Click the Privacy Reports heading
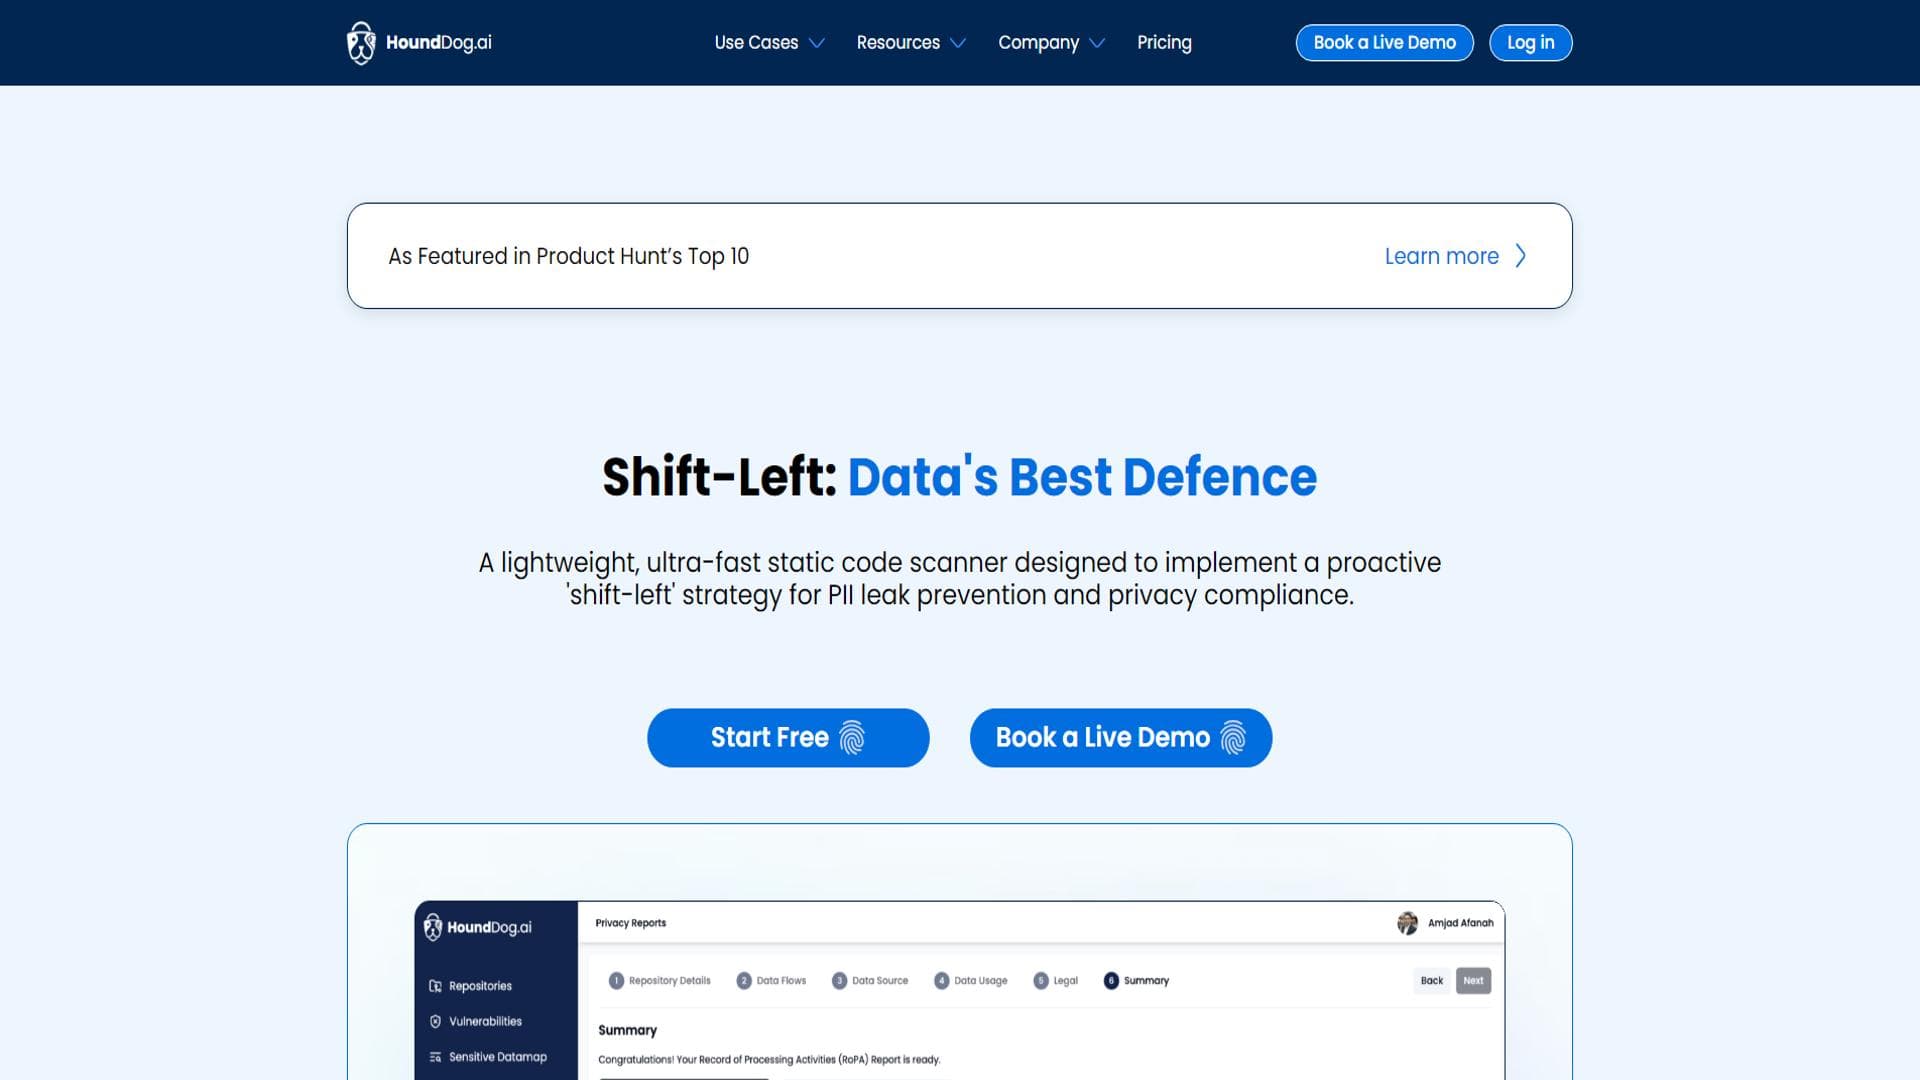Screen dimensions: 1920x1080 [x=630, y=923]
